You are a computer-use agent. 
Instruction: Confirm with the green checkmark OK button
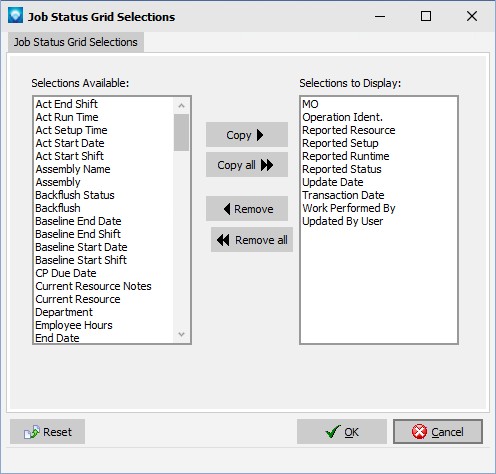coord(342,432)
